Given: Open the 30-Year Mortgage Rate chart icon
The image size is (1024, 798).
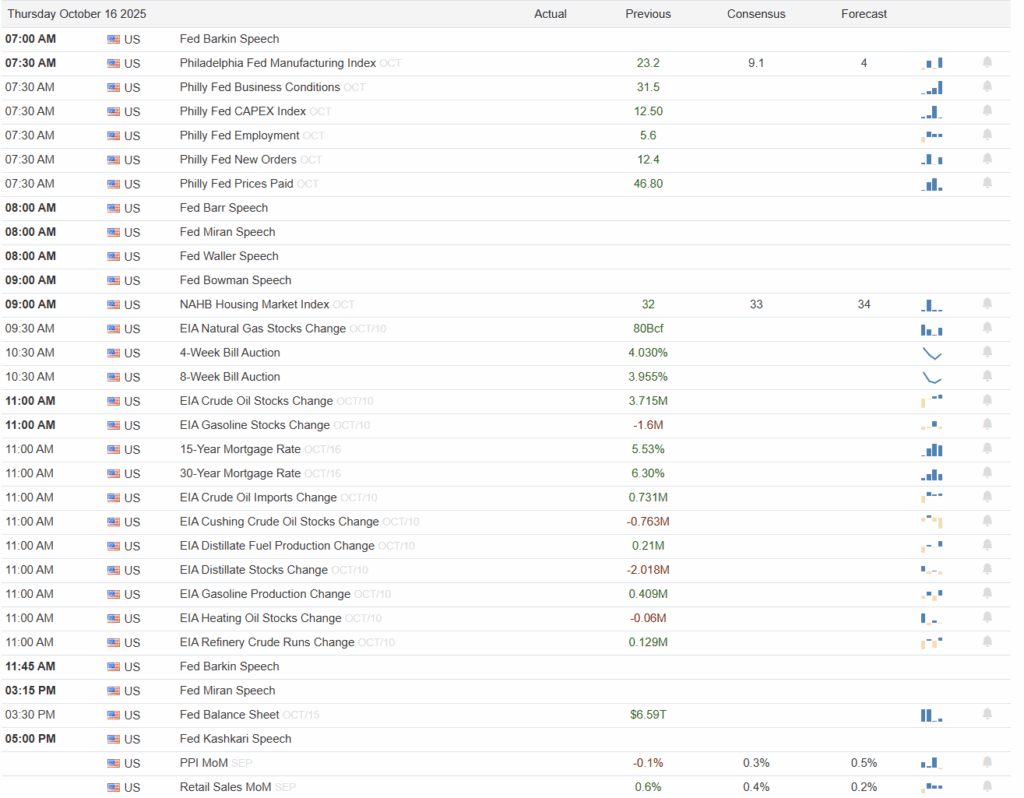Looking at the screenshot, I should pyautogui.click(x=931, y=473).
